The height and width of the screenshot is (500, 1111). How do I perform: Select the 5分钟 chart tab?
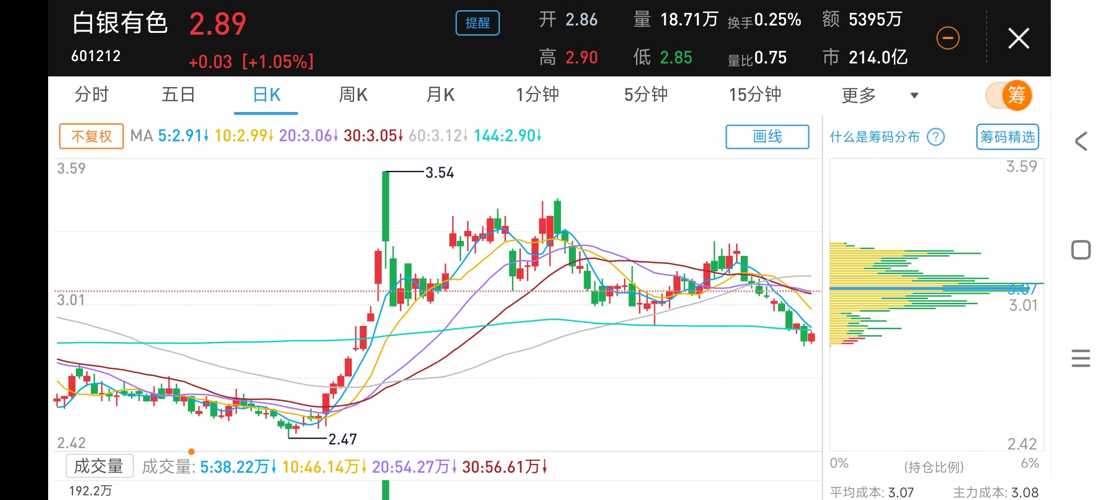point(645,95)
